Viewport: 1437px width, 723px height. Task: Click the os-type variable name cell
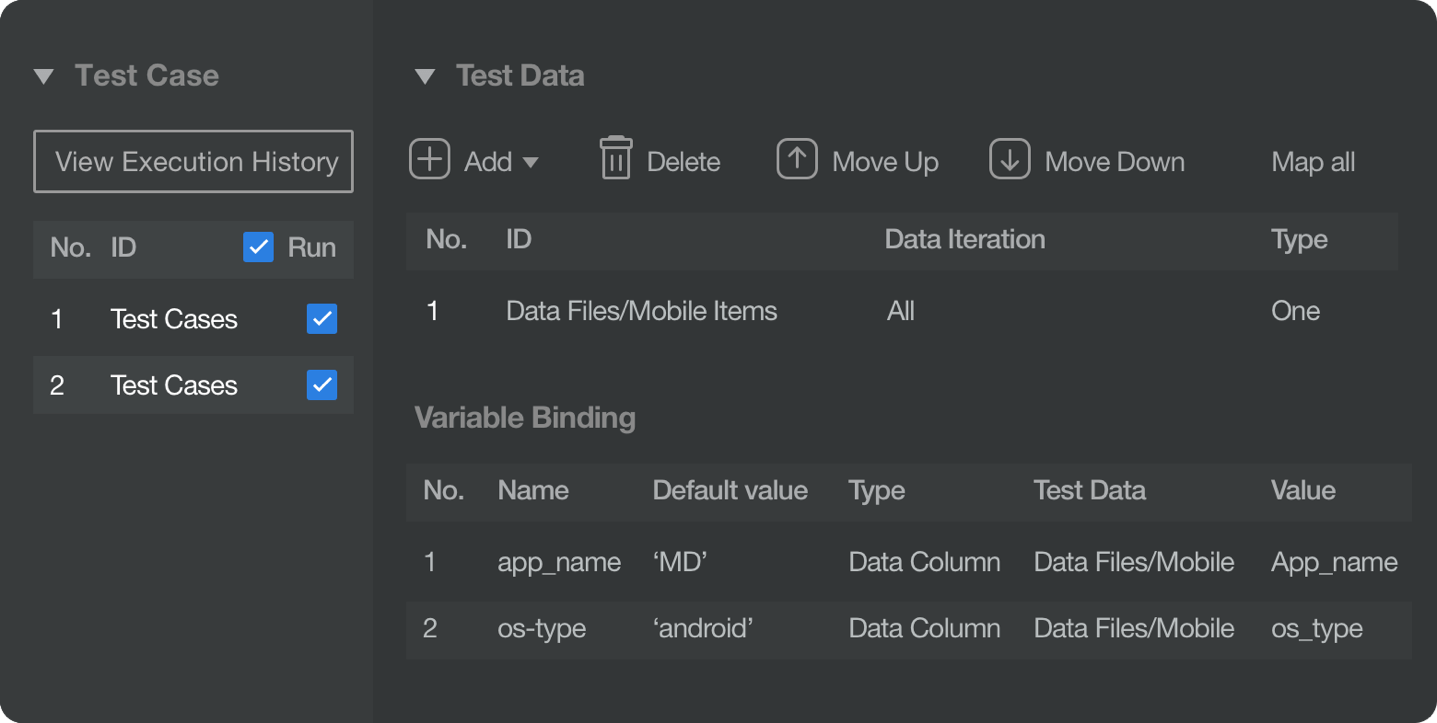(x=542, y=628)
